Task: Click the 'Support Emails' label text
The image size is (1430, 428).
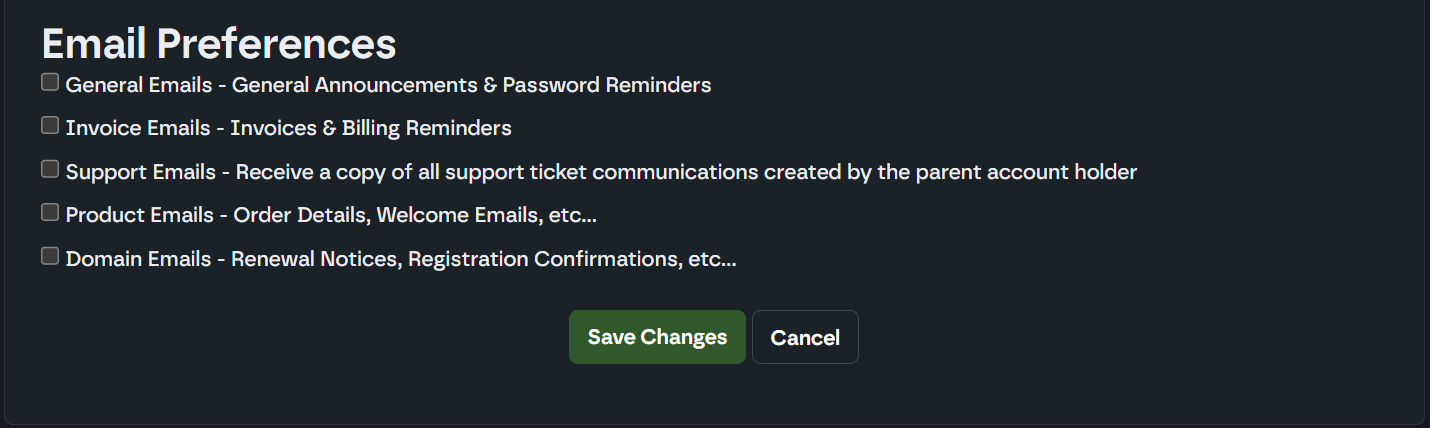Action: (141, 172)
